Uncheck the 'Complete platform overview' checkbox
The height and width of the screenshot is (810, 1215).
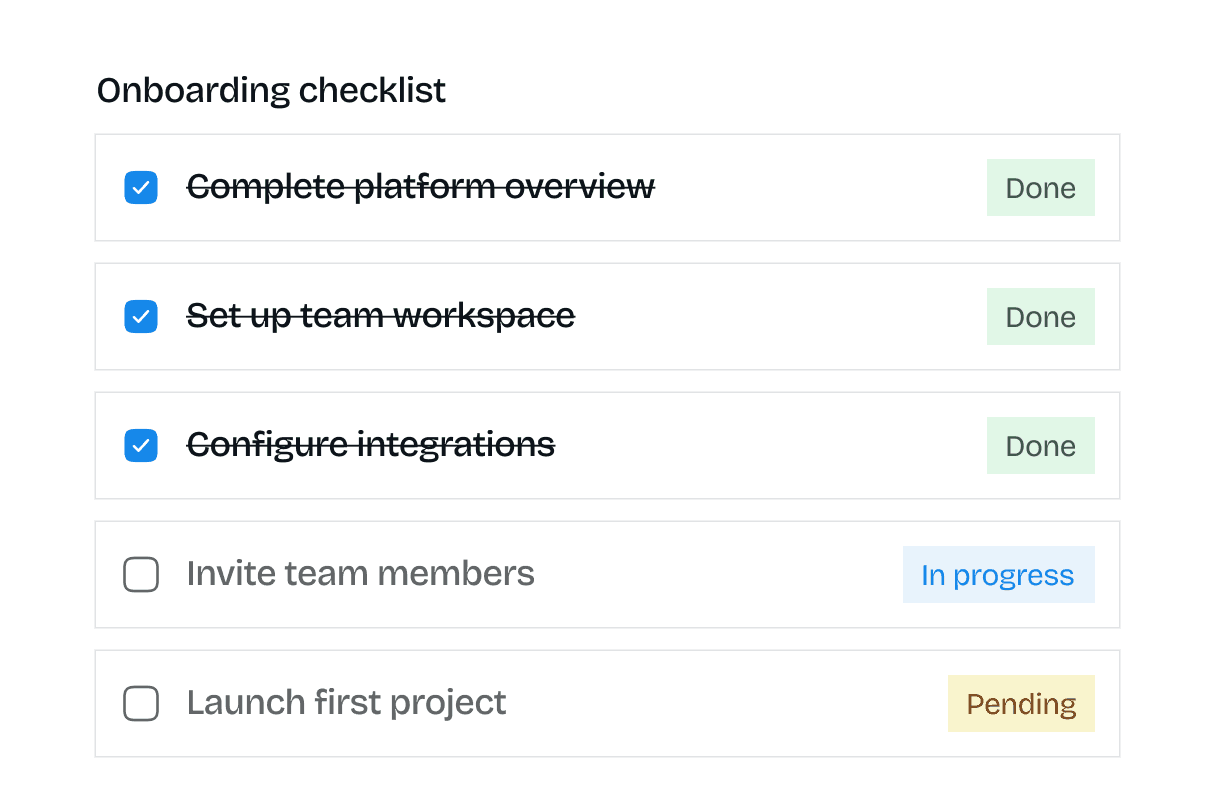[141, 188]
